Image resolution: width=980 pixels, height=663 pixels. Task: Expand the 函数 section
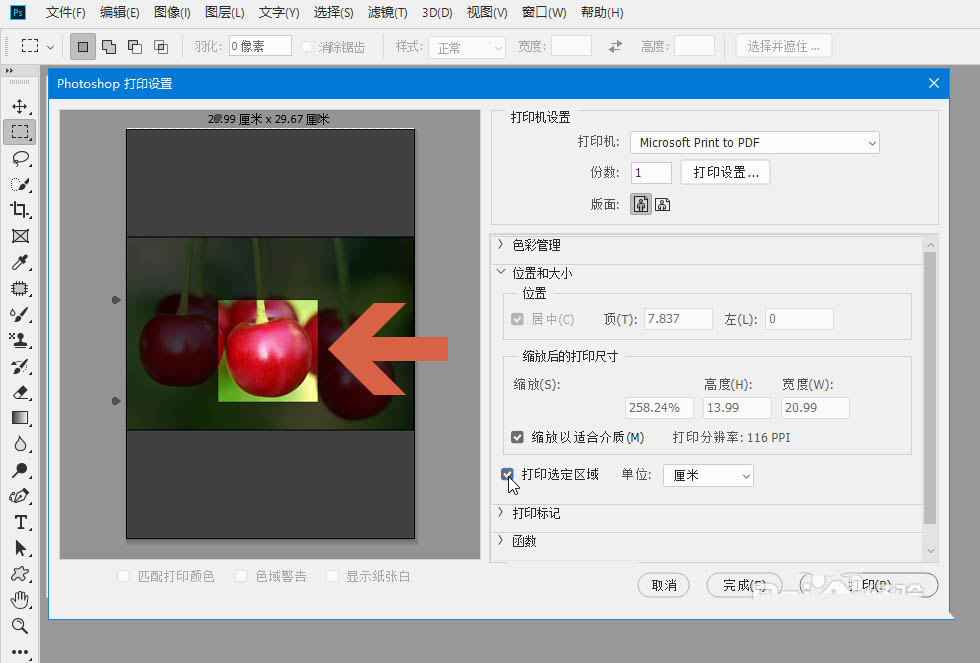(x=501, y=541)
